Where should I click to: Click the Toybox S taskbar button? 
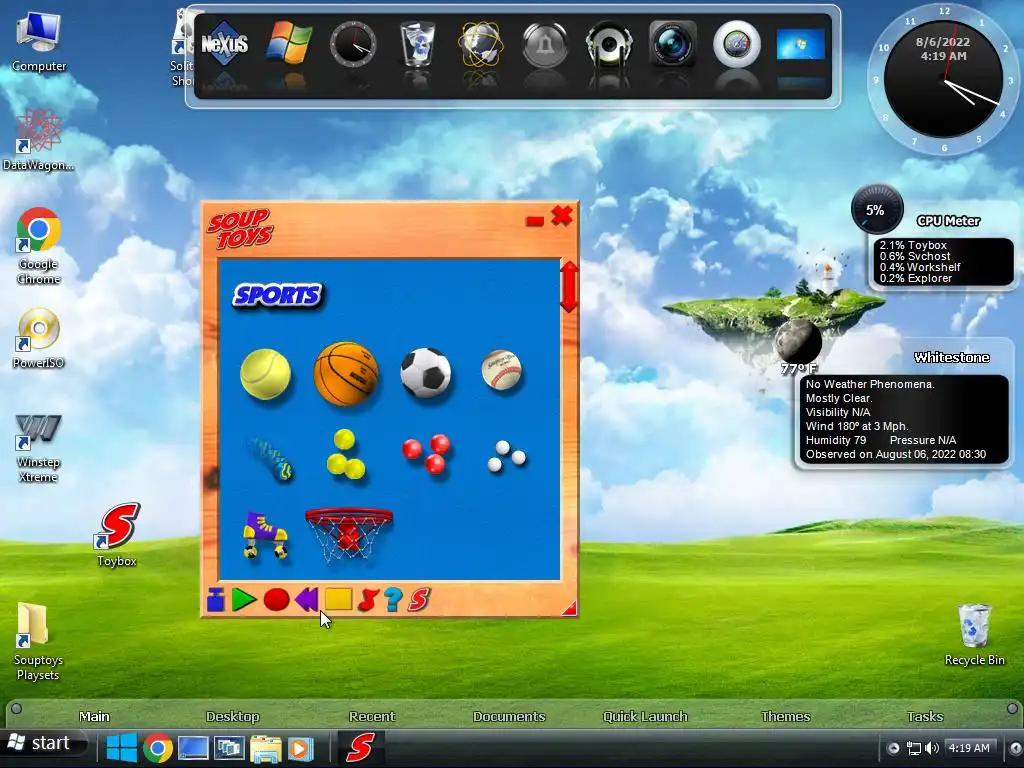click(360, 747)
